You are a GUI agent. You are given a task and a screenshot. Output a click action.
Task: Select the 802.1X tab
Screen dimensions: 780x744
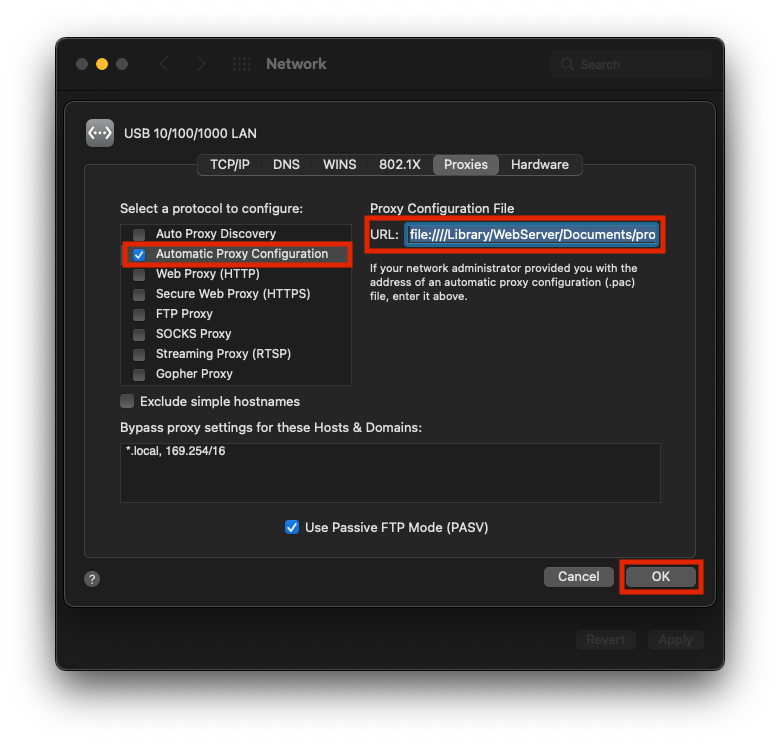pyautogui.click(x=400, y=164)
